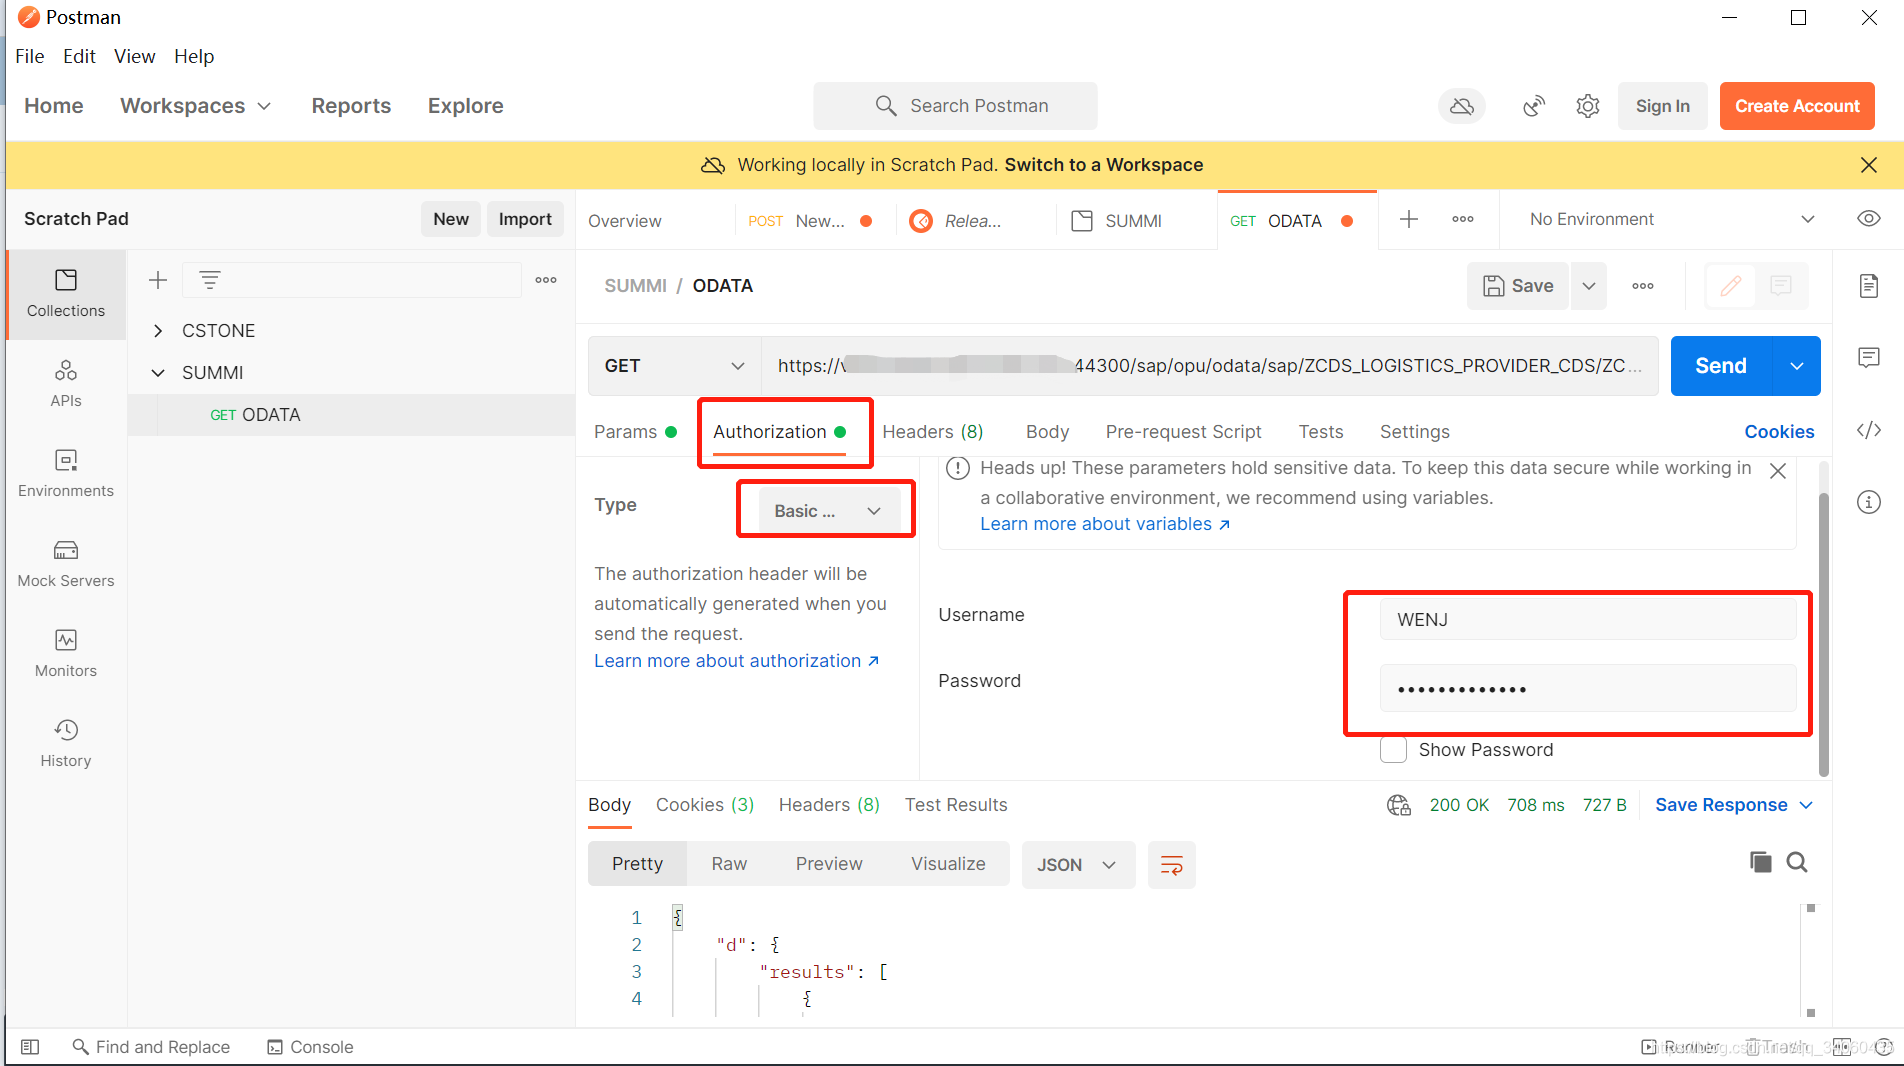
Task: Copy response with the copy icon
Action: pos(1761,862)
